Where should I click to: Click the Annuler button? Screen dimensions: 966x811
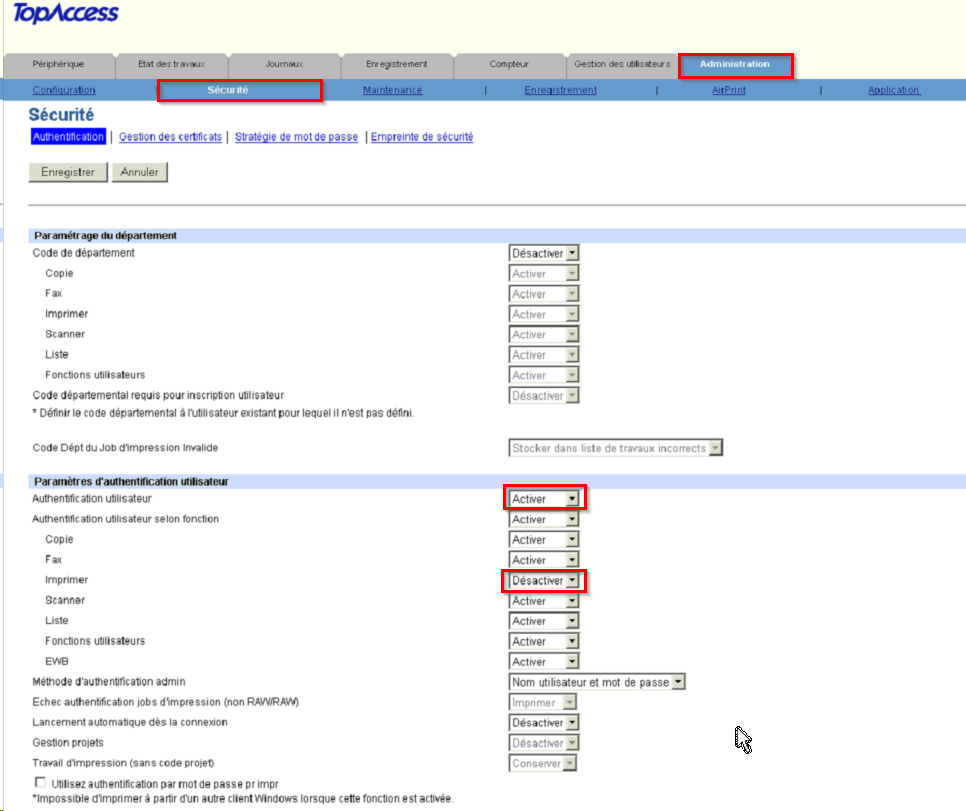tap(140, 172)
